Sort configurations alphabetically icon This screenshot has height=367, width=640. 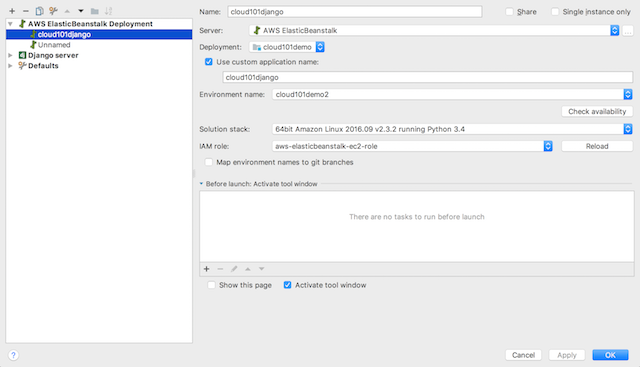coord(109,11)
